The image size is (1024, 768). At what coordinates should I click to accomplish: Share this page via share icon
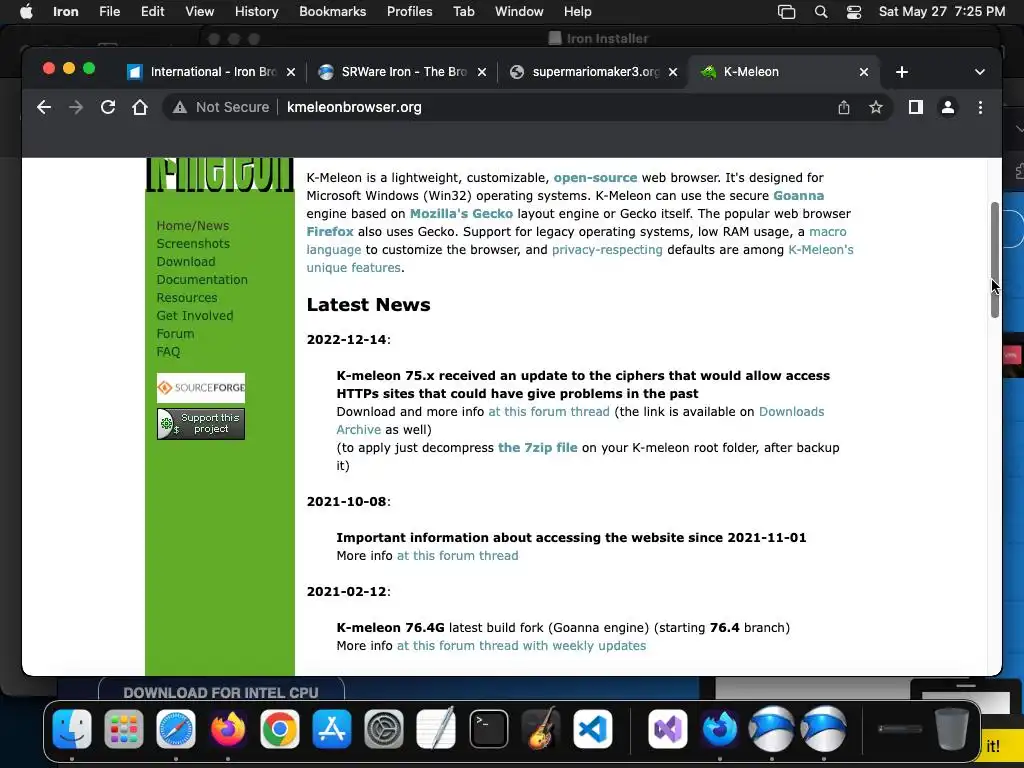pos(844,107)
